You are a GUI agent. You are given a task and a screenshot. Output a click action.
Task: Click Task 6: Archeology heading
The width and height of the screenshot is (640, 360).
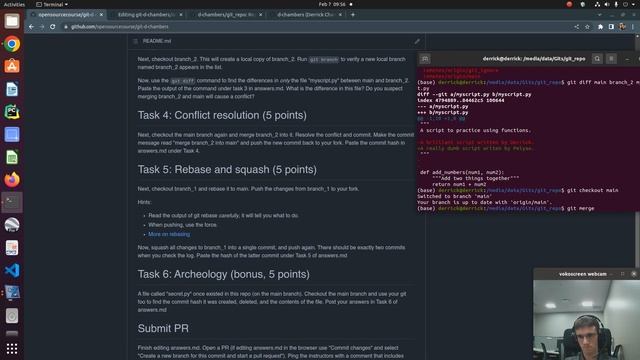(223, 274)
